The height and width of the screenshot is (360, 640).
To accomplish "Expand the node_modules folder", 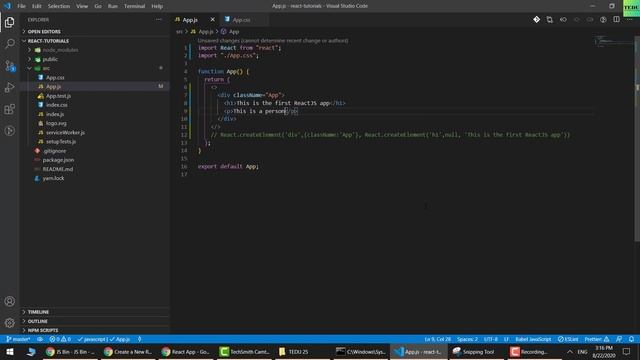I will (95, 50).
